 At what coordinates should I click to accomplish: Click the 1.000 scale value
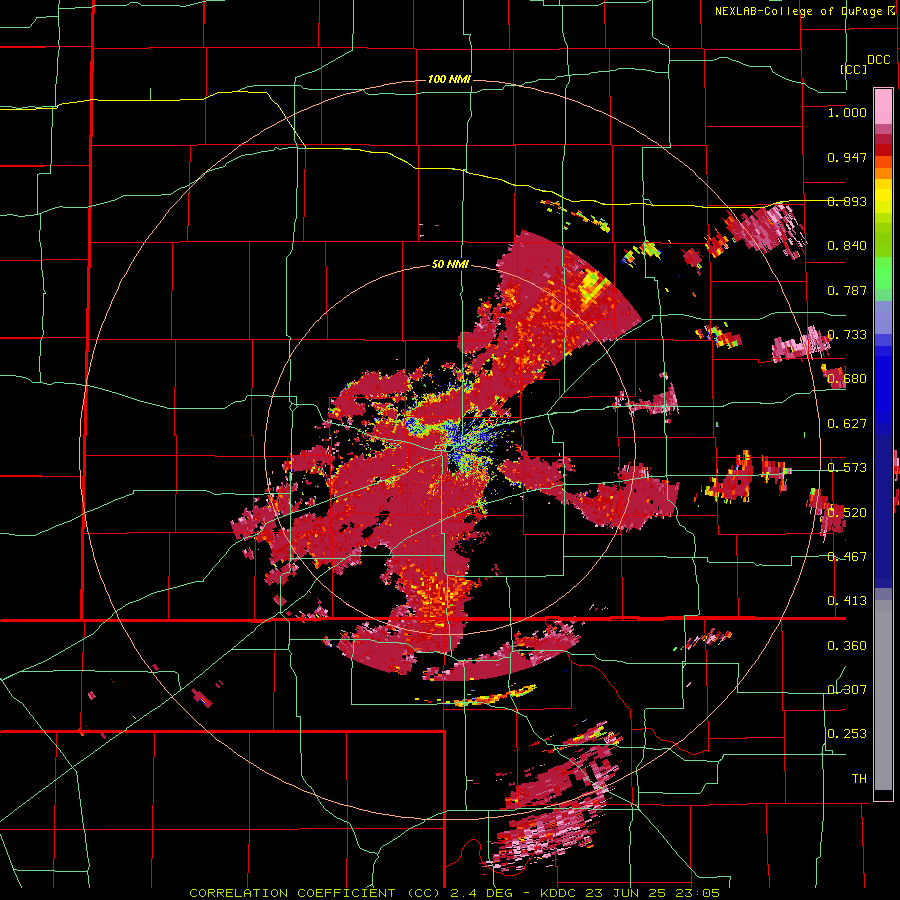tap(847, 112)
